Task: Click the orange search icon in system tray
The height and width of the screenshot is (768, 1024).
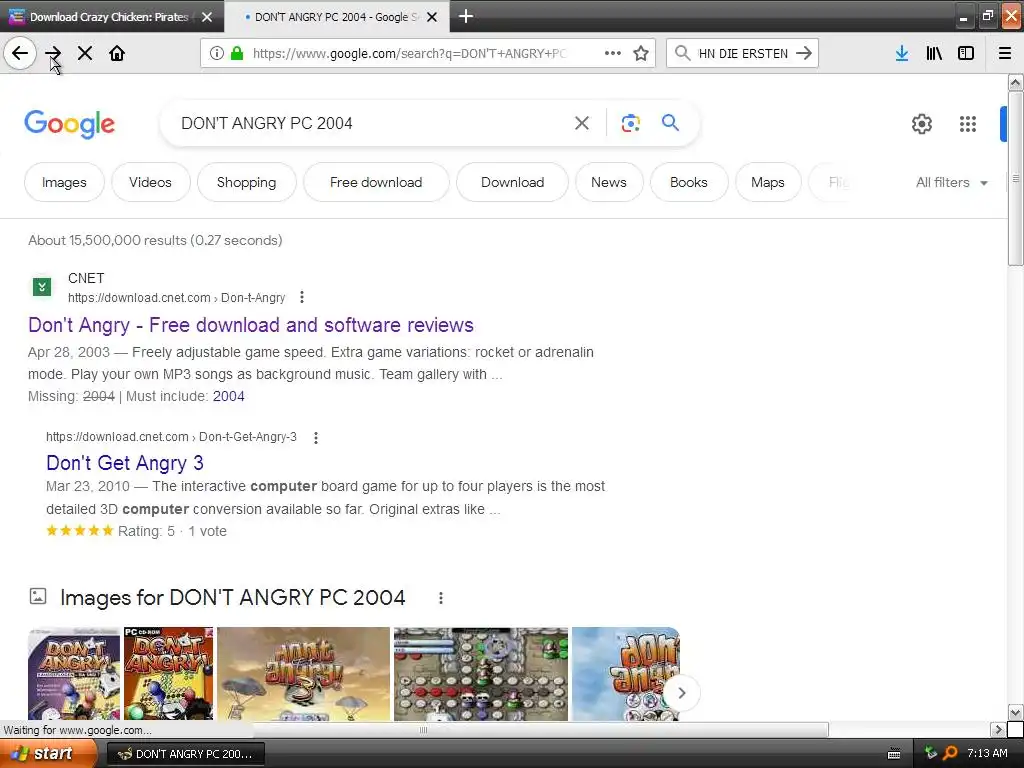Action: tap(950, 753)
